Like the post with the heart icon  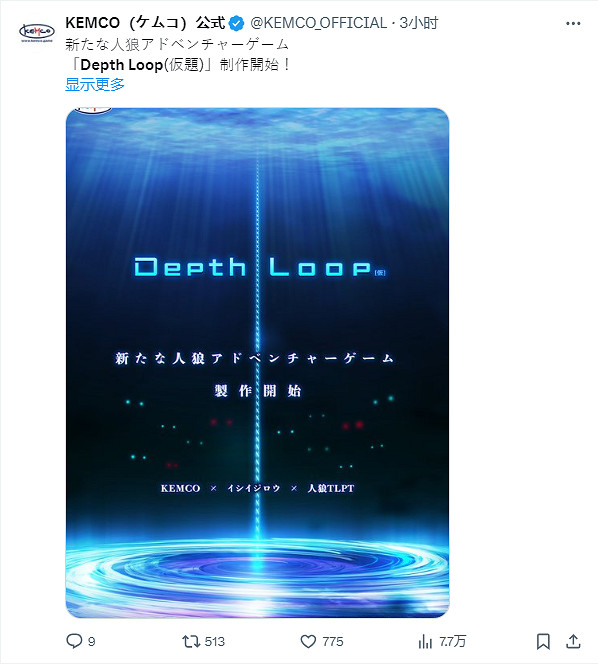pos(308,642)
